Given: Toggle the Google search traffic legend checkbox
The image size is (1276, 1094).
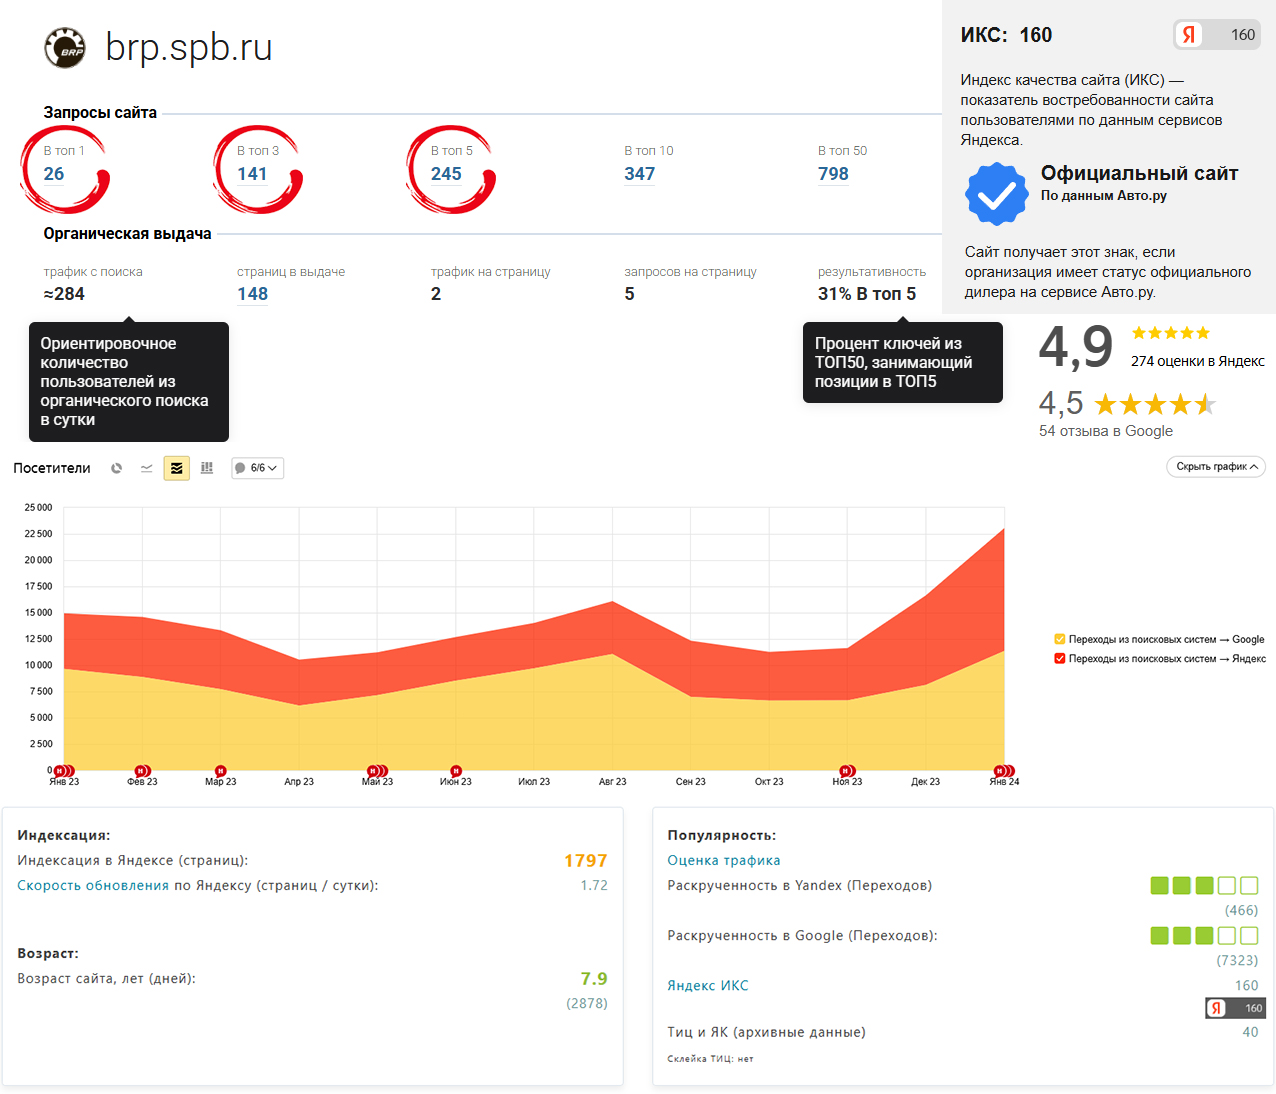Looking at the screenshot, I should point(1060,639).
